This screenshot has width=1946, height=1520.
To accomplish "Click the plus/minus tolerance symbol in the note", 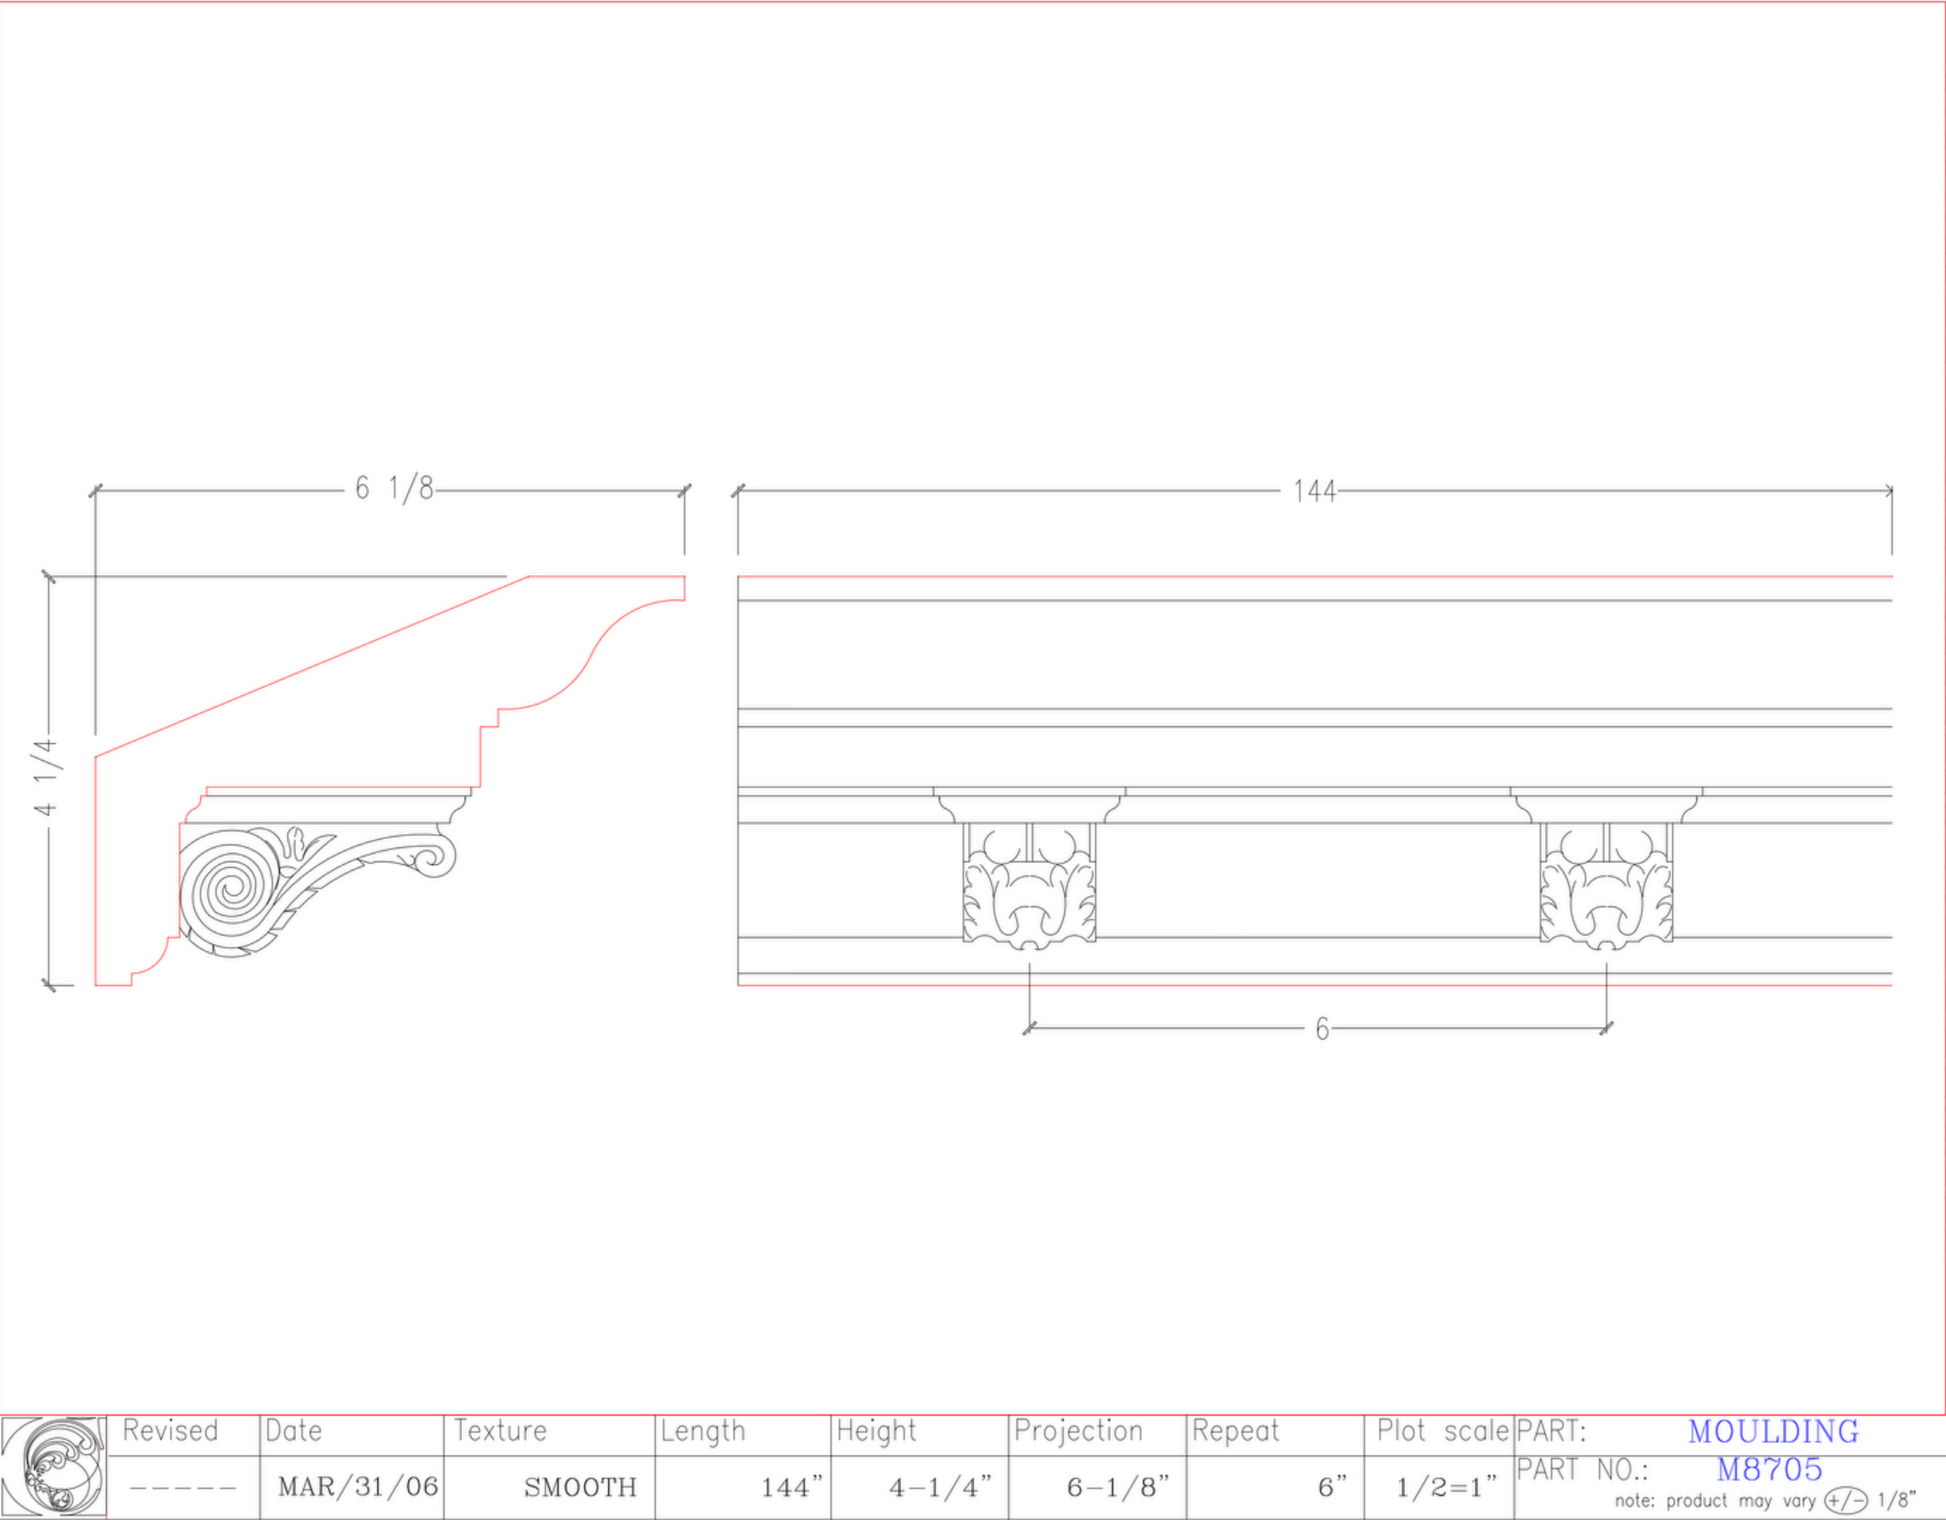I will 1845,1501.
